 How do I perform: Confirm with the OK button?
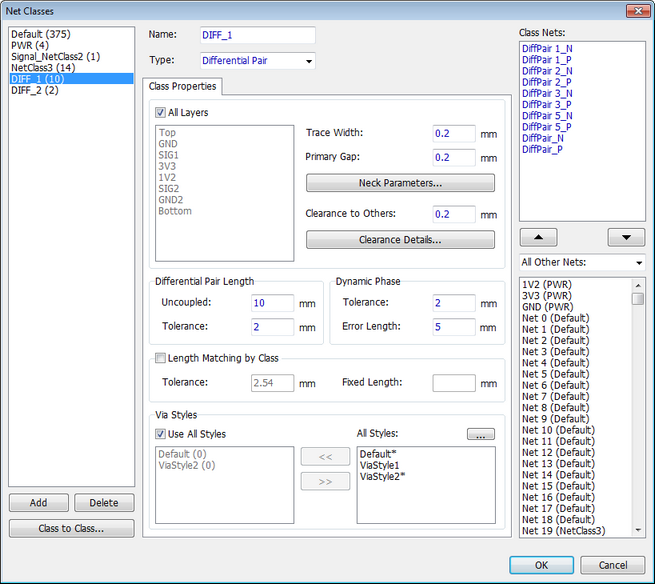(x=541, y=565)
